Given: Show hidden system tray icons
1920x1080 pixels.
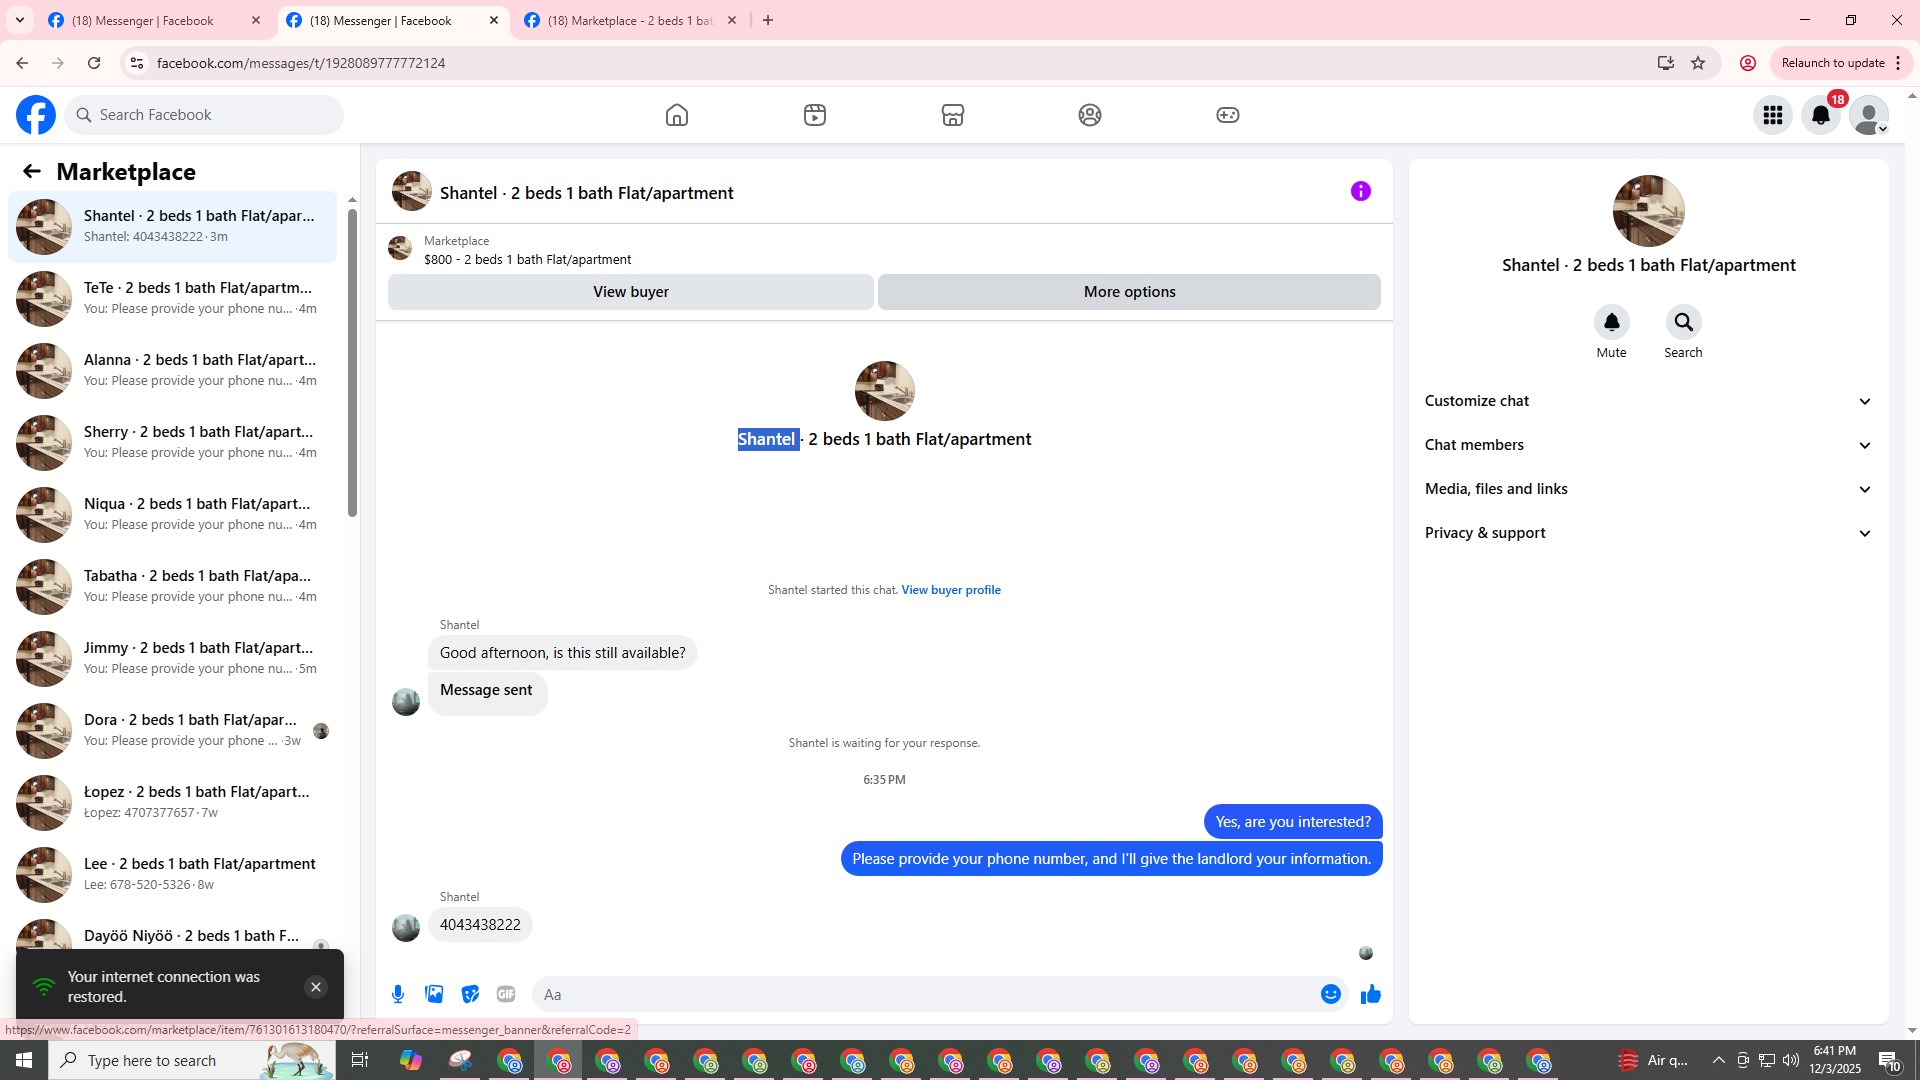Looking at the screenshot, I should 1718,1060.
